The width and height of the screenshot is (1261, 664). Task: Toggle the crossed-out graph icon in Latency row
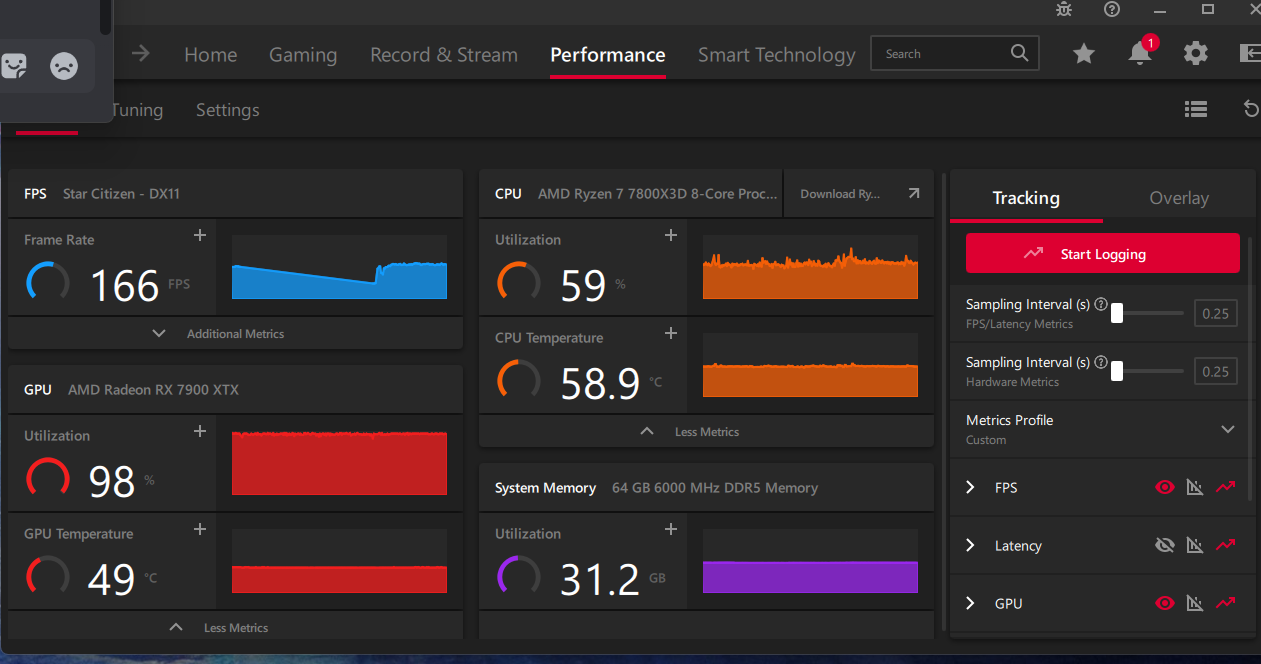pyautogui.click(x=1195, y=546)
